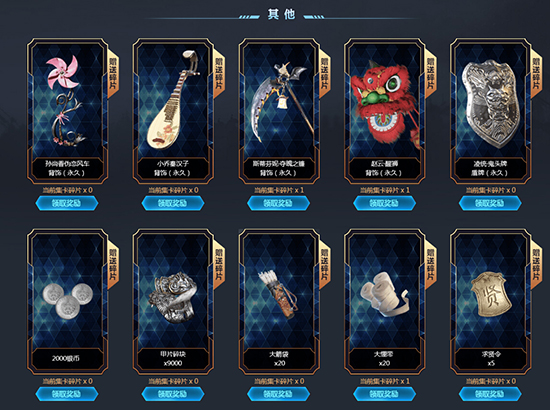
Task: Claim reward under the pinwheel card
Action: click(67, 203)
